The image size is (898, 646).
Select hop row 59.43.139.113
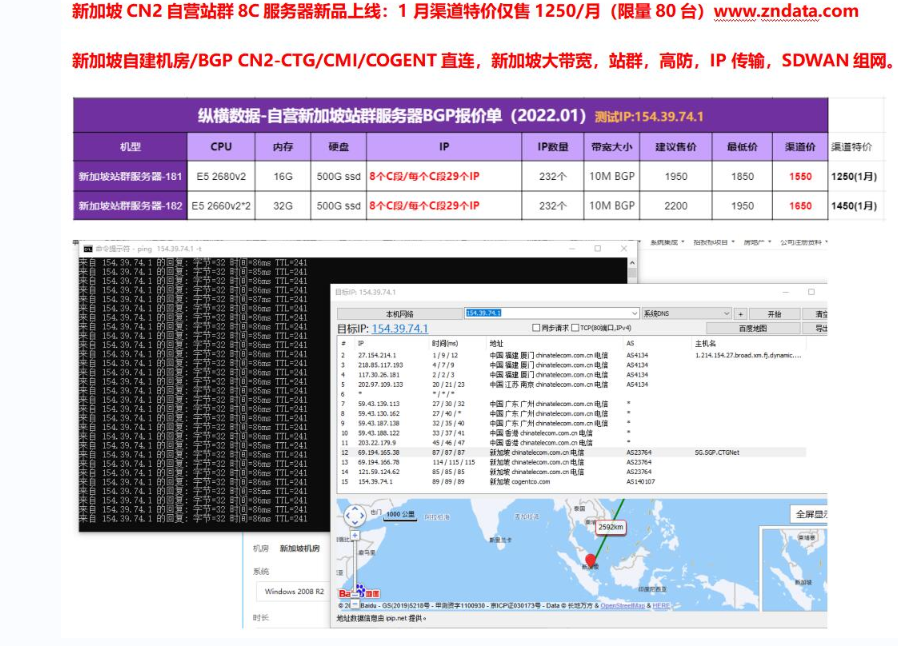571,404
